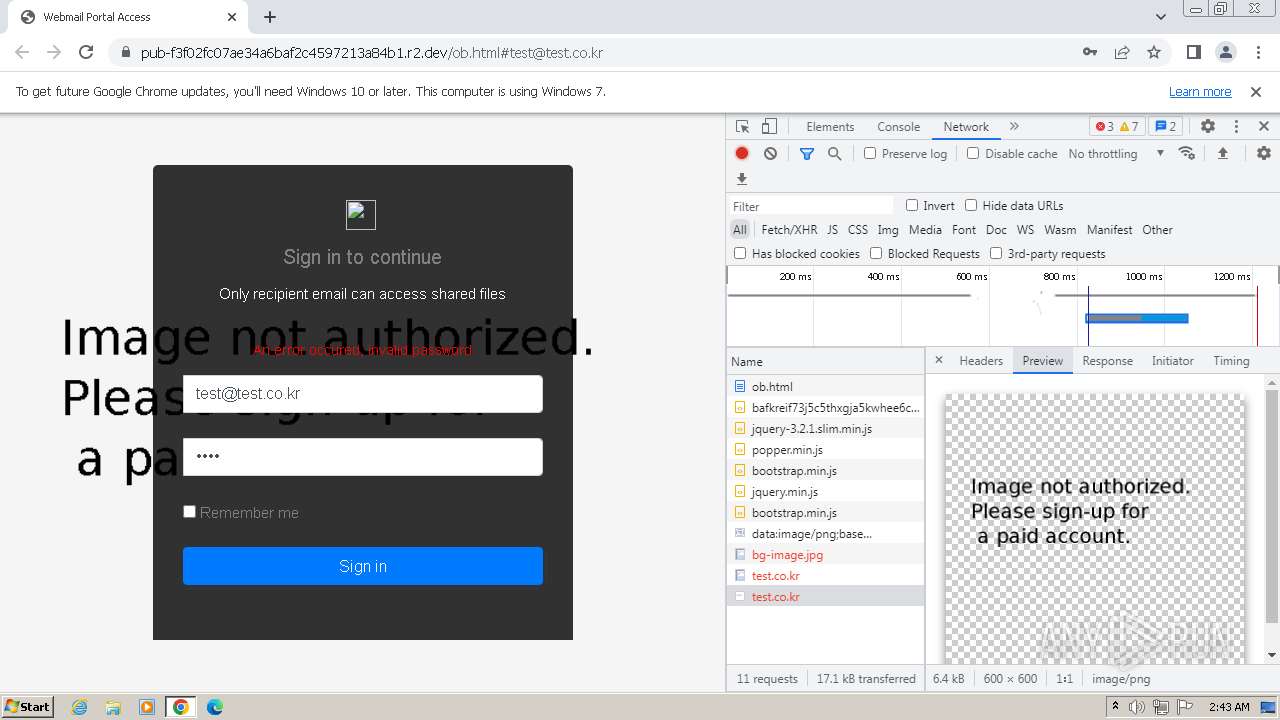1280x720 pixels.
Task: Open network conditions wifi icon
Action: click(1187, 153)
